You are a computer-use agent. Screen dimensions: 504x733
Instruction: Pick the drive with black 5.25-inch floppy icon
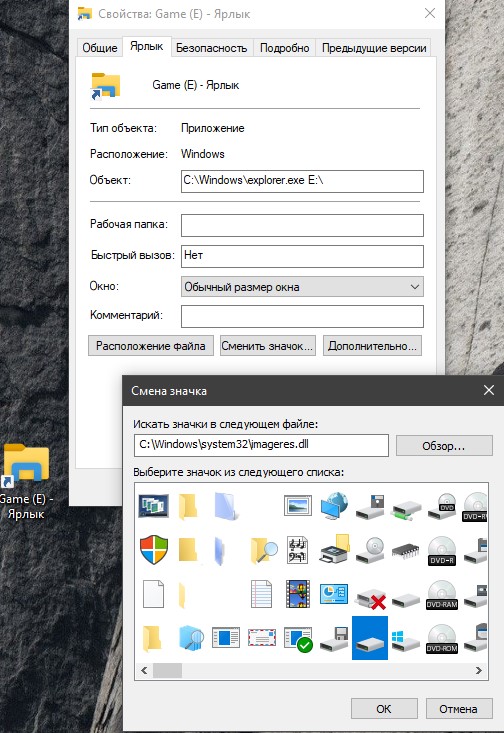[x=370, y=507]
